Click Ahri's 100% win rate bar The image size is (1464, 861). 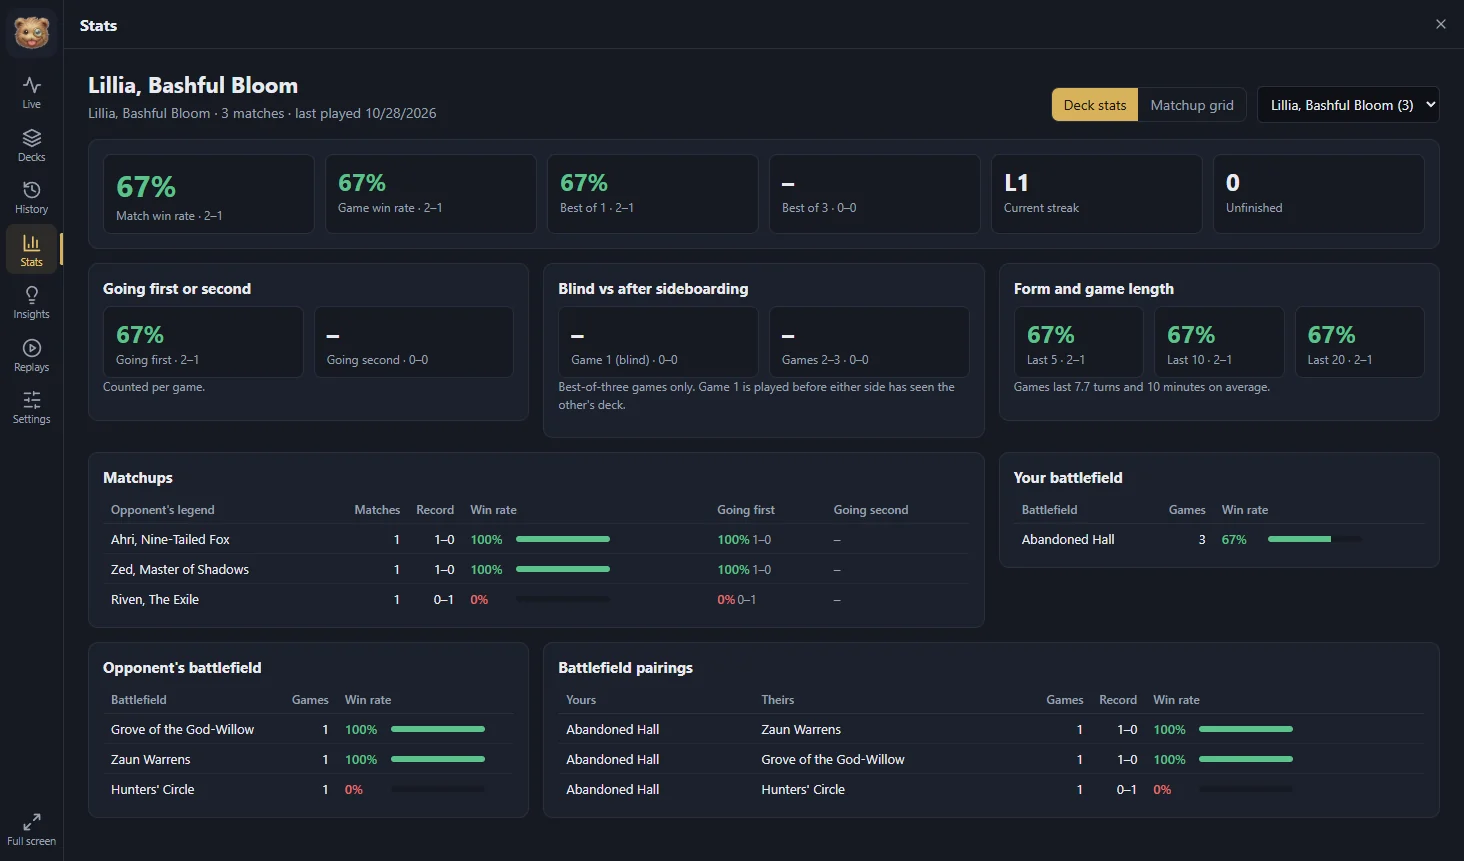[x=563, y=539]
